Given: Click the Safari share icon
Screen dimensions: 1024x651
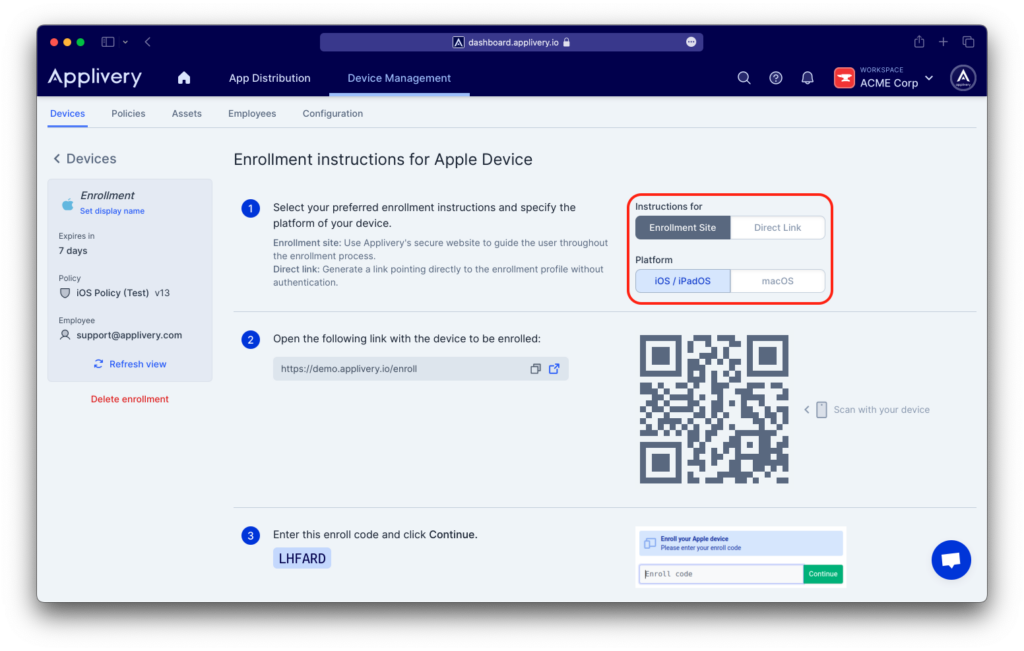Looking at the screenshot, I should pos(919,42).
